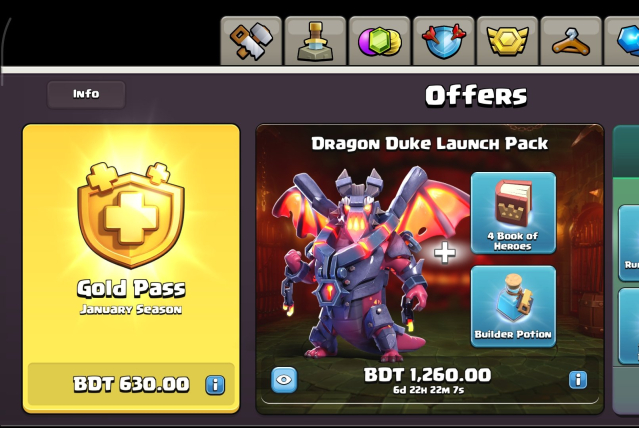Click the Info button
639x428 pixels.
86,94
